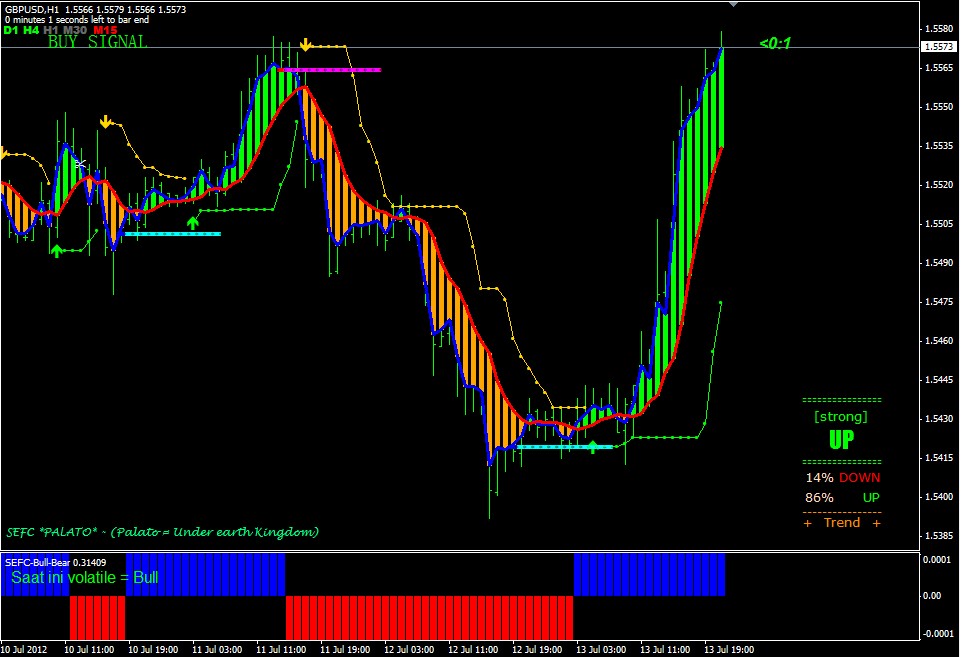Click the '10 Jul 11:00' time label
This screenshot has height=657, width=961.
[x=89, y=649]
